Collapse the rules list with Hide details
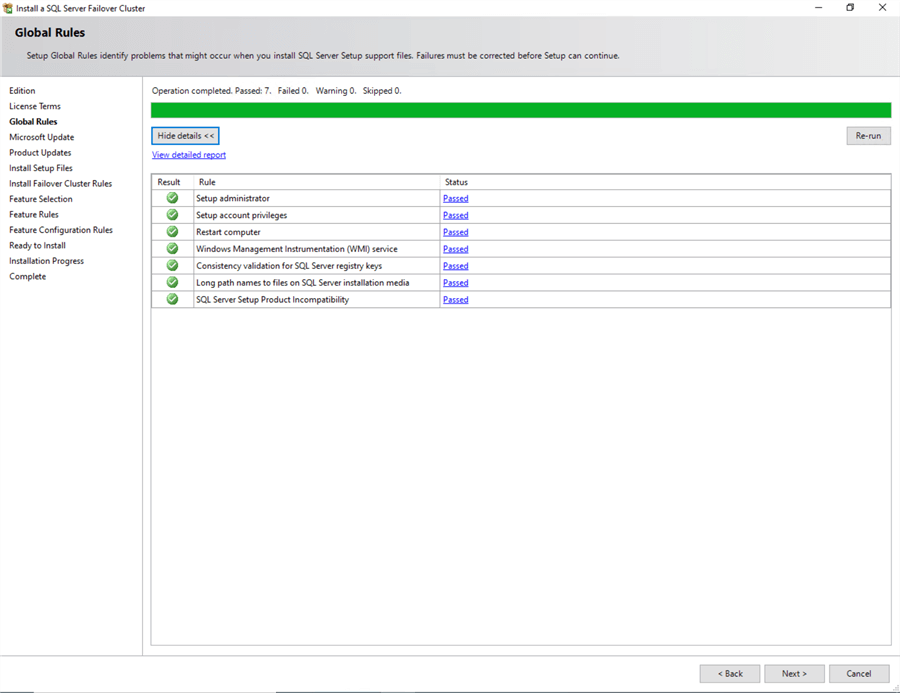The width and height of the screenshot is (900, 693). tap(185, 136)
